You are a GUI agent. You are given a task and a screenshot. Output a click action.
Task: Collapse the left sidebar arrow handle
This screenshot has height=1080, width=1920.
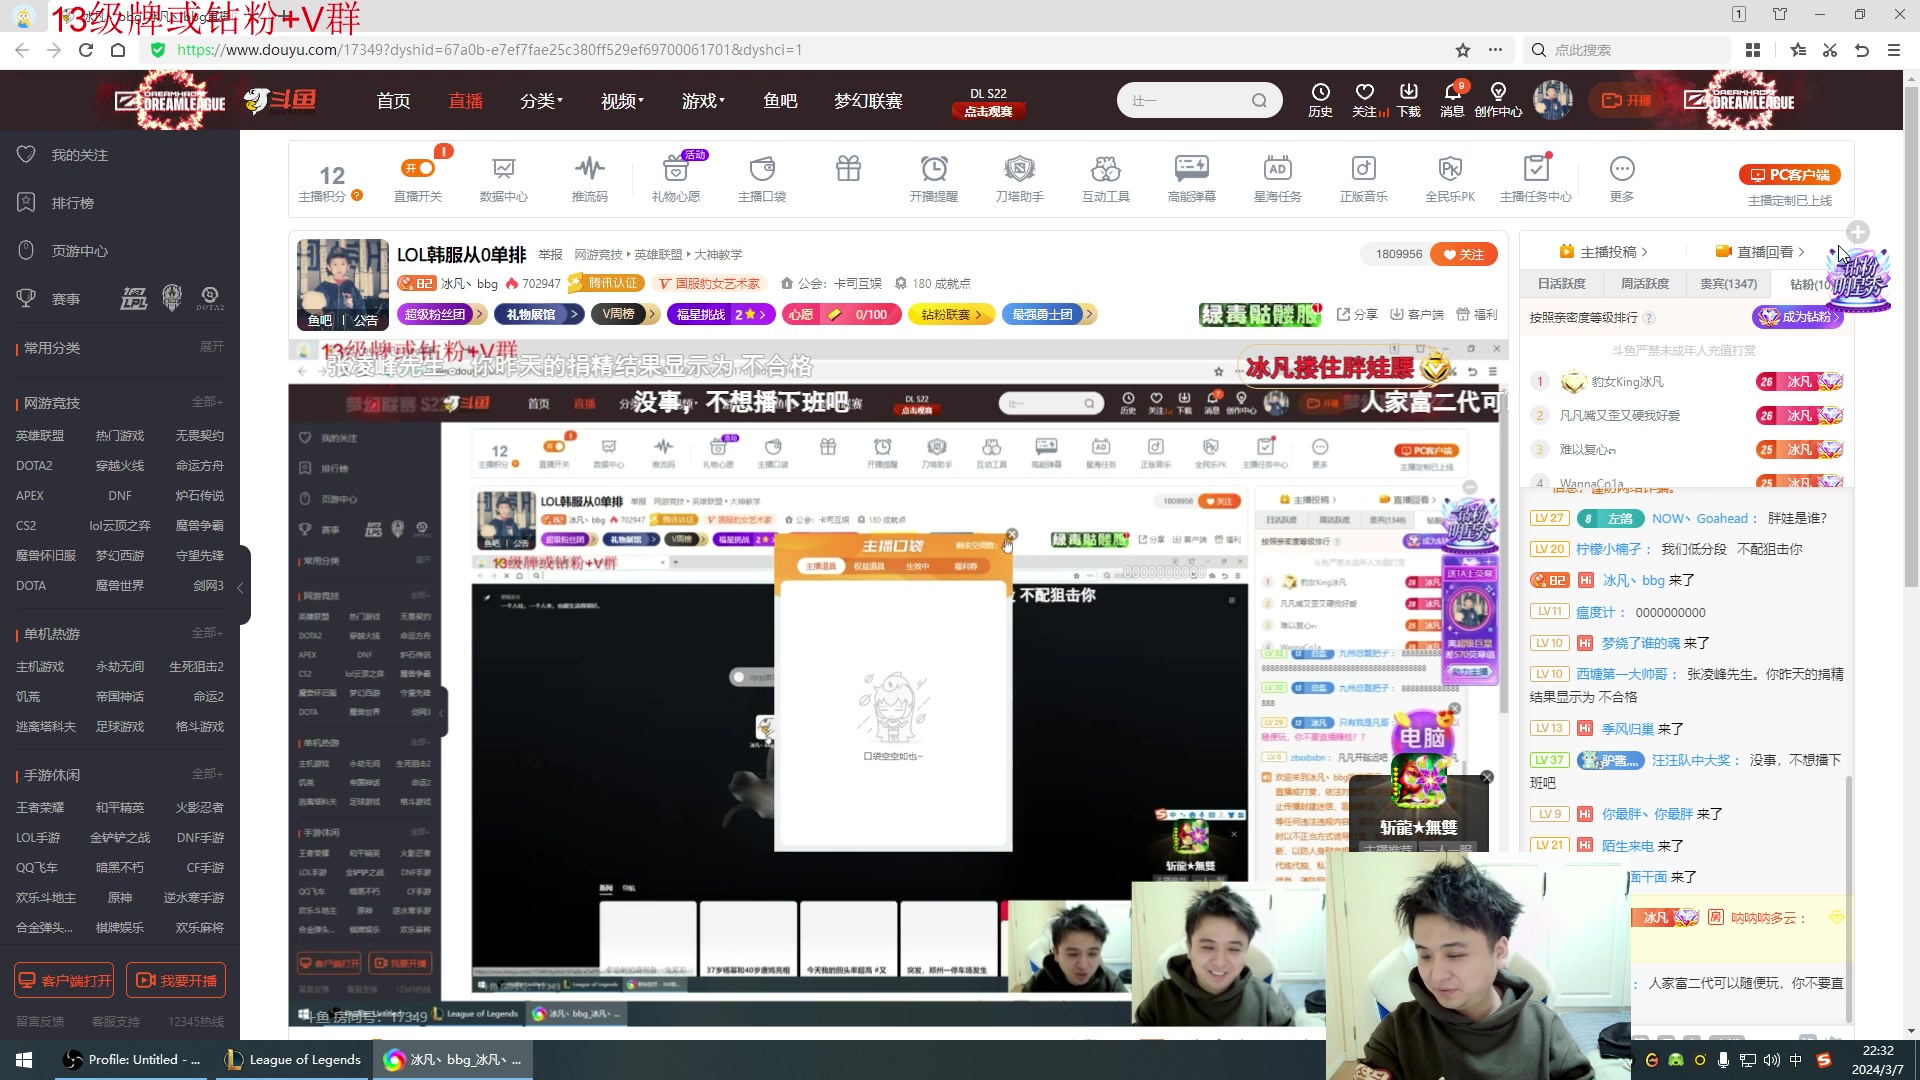tap(241, 587)
